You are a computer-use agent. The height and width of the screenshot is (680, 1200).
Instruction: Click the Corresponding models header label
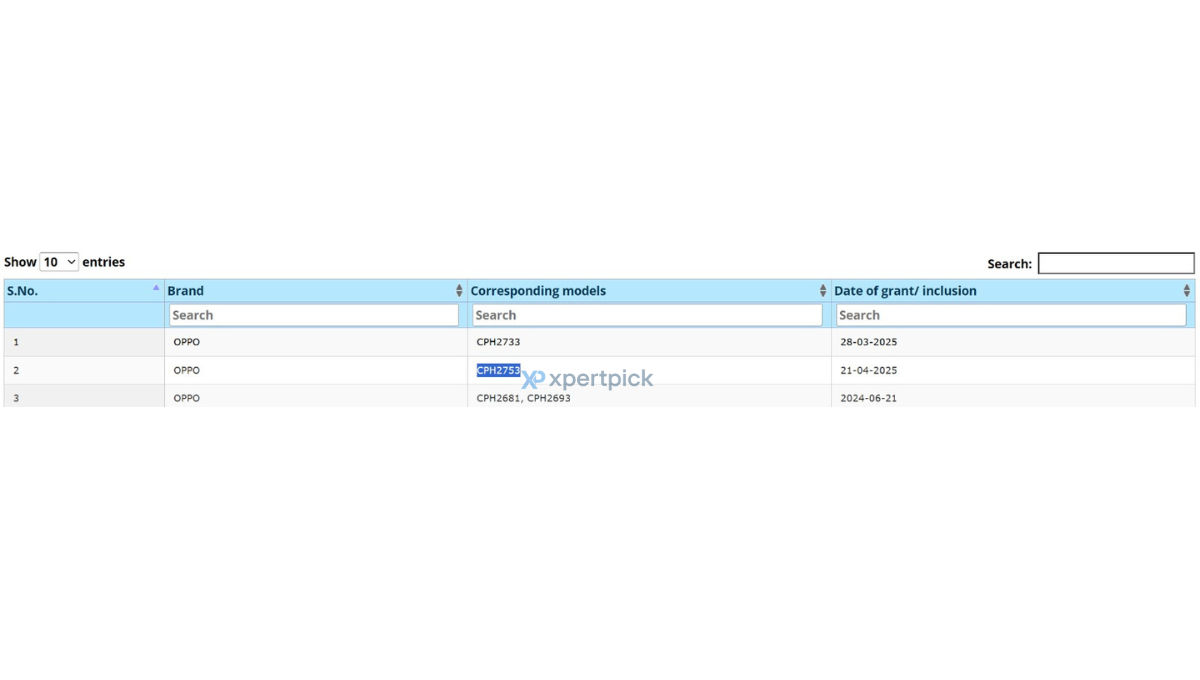538,291
